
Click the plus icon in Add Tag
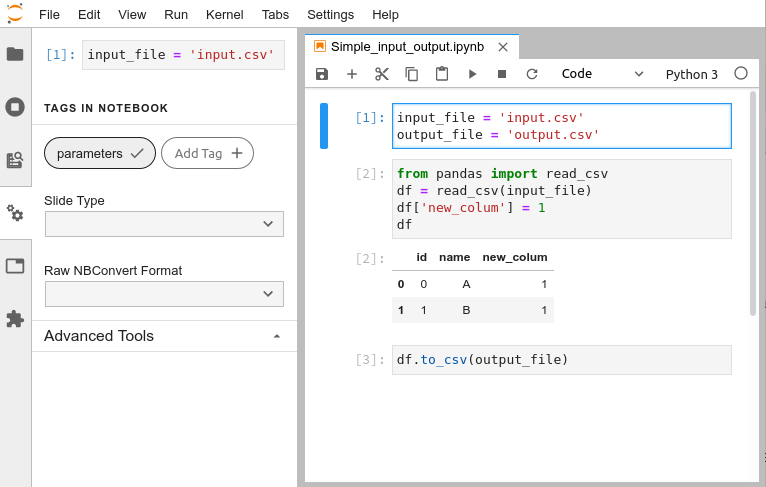(x=237, y=153)
